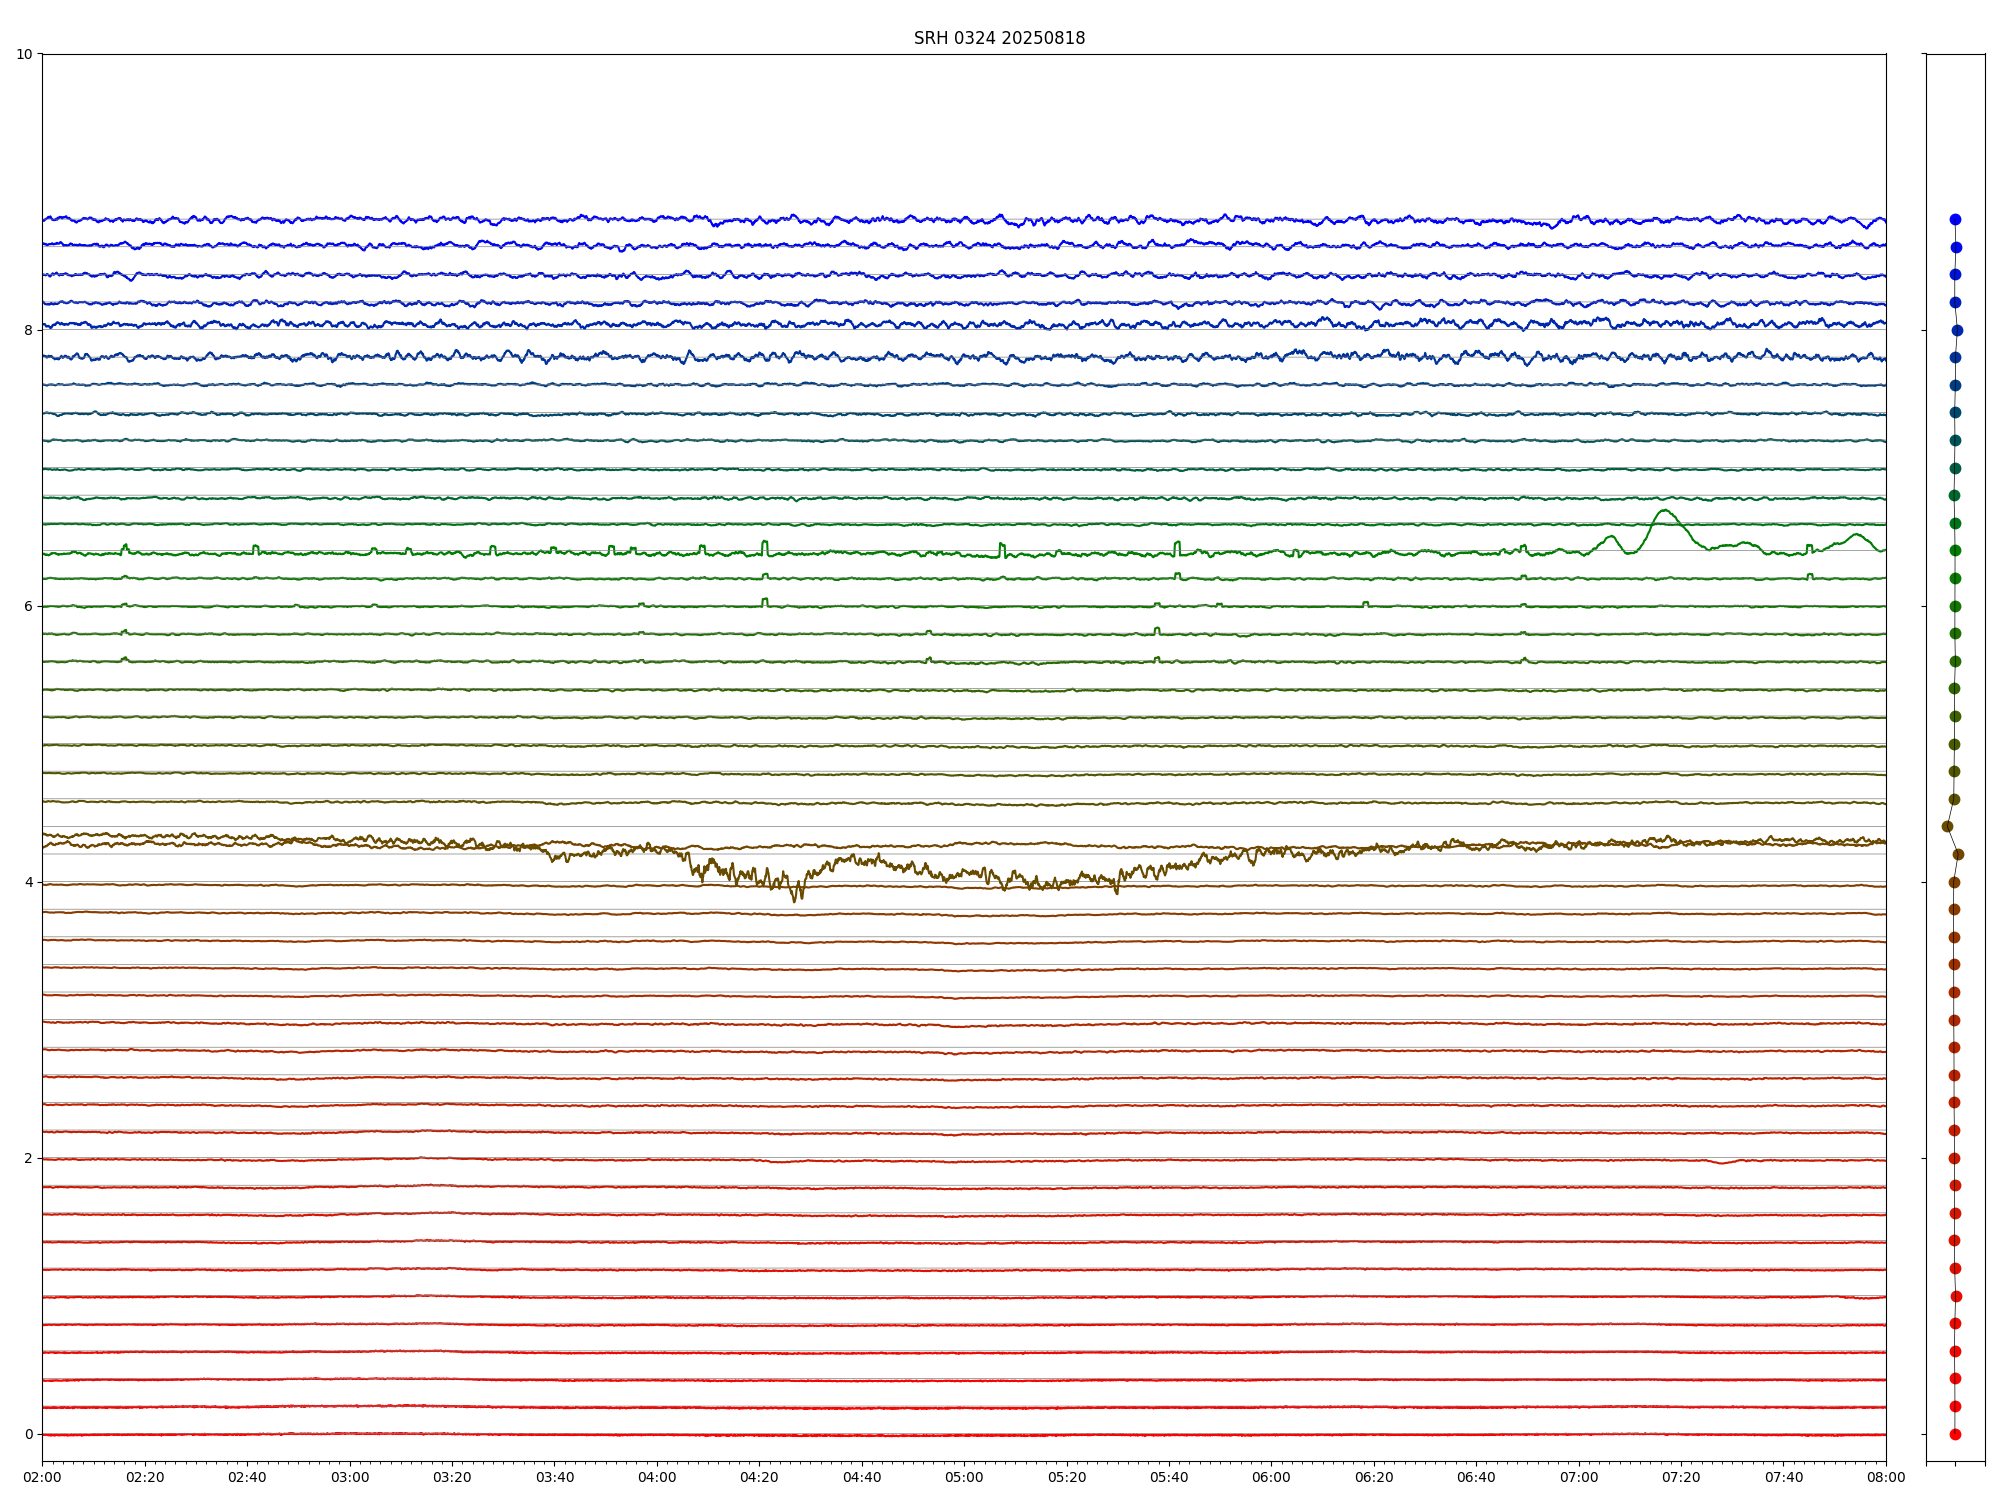The image size is (2000, 1500).
Task: Click the brown dot offset left of the column
Action: coord(1947,826)
